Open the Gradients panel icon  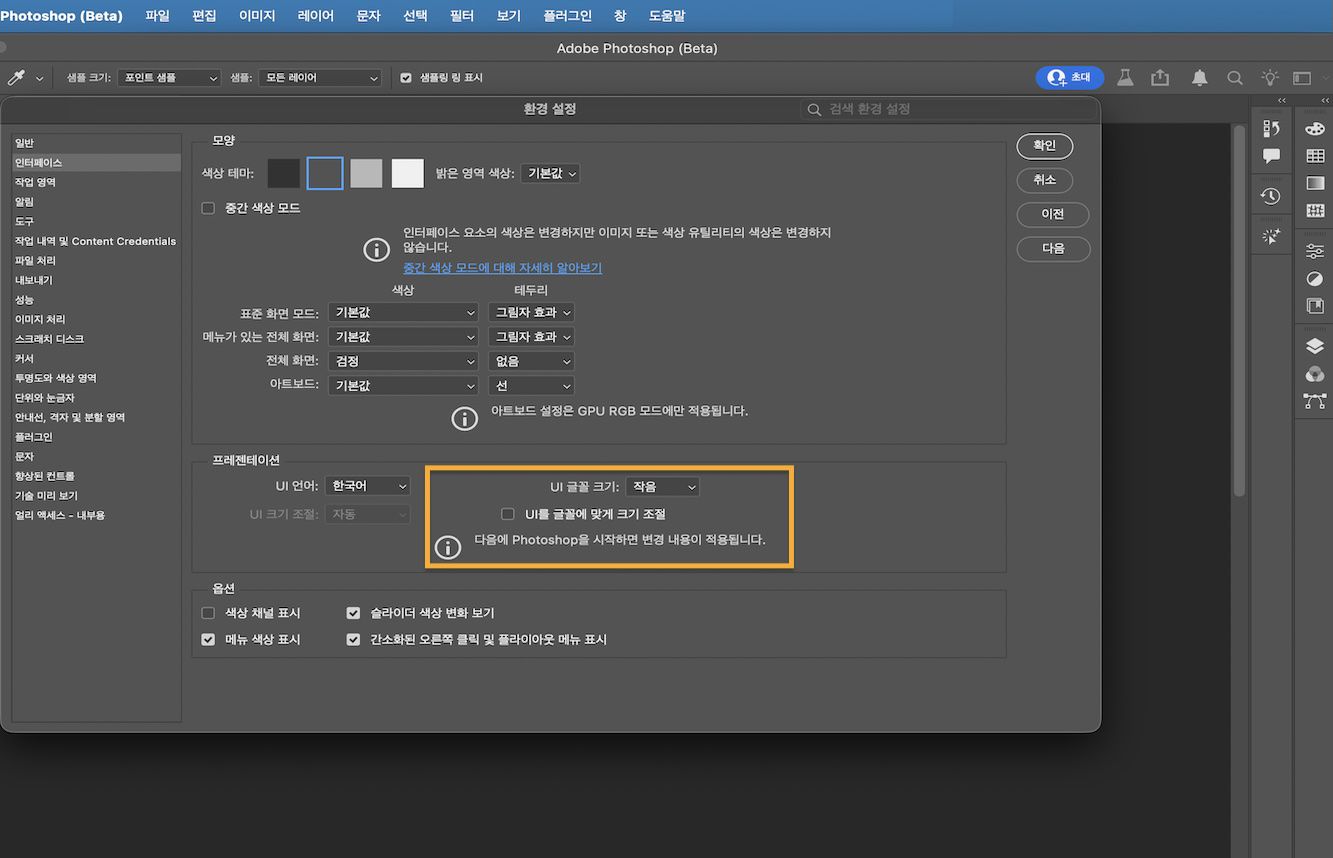pyautogui.click(x=1316, y=182)
